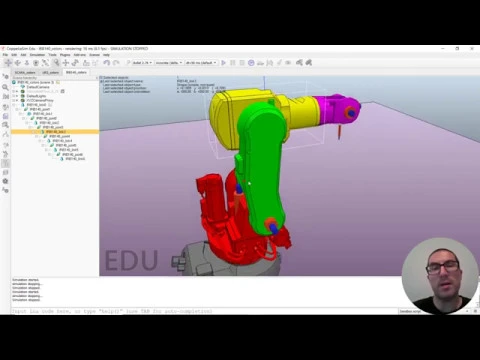Toggle threaded rendering

(279, 63)
